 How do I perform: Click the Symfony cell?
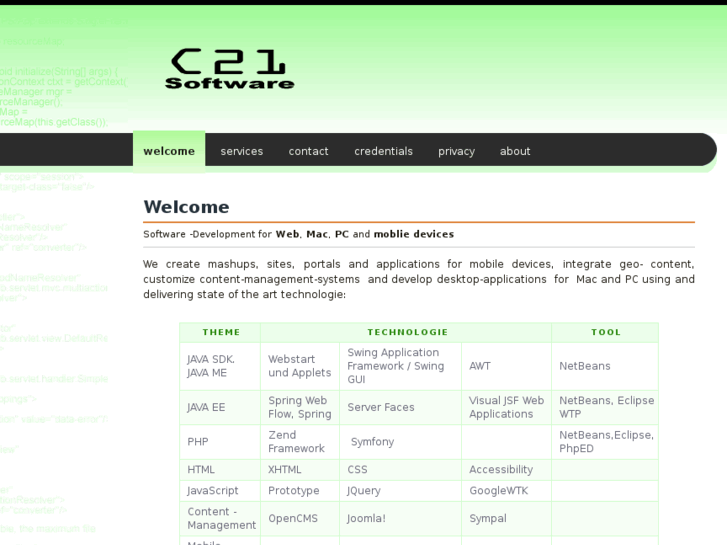click(401, 442)
